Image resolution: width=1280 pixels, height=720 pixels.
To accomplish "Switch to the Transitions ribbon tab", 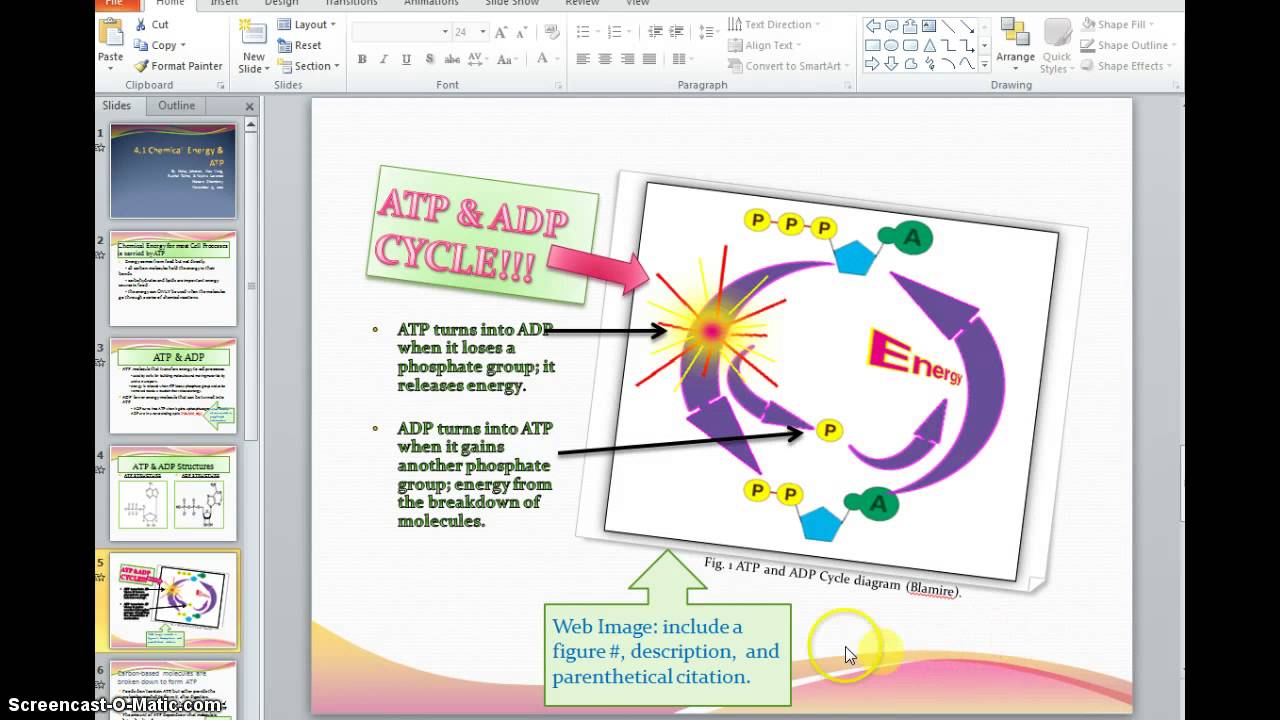I will tap(350, 3).
